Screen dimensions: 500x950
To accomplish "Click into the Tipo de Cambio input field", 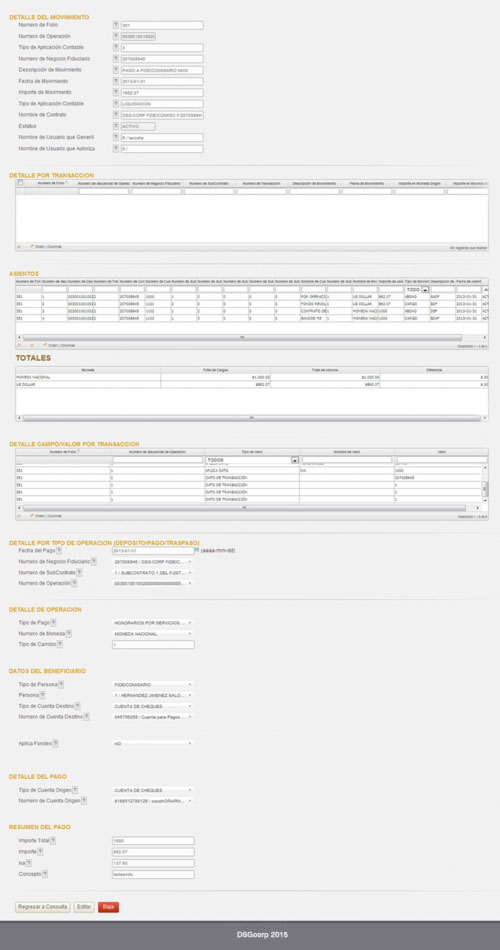I will tap(153, 645).
